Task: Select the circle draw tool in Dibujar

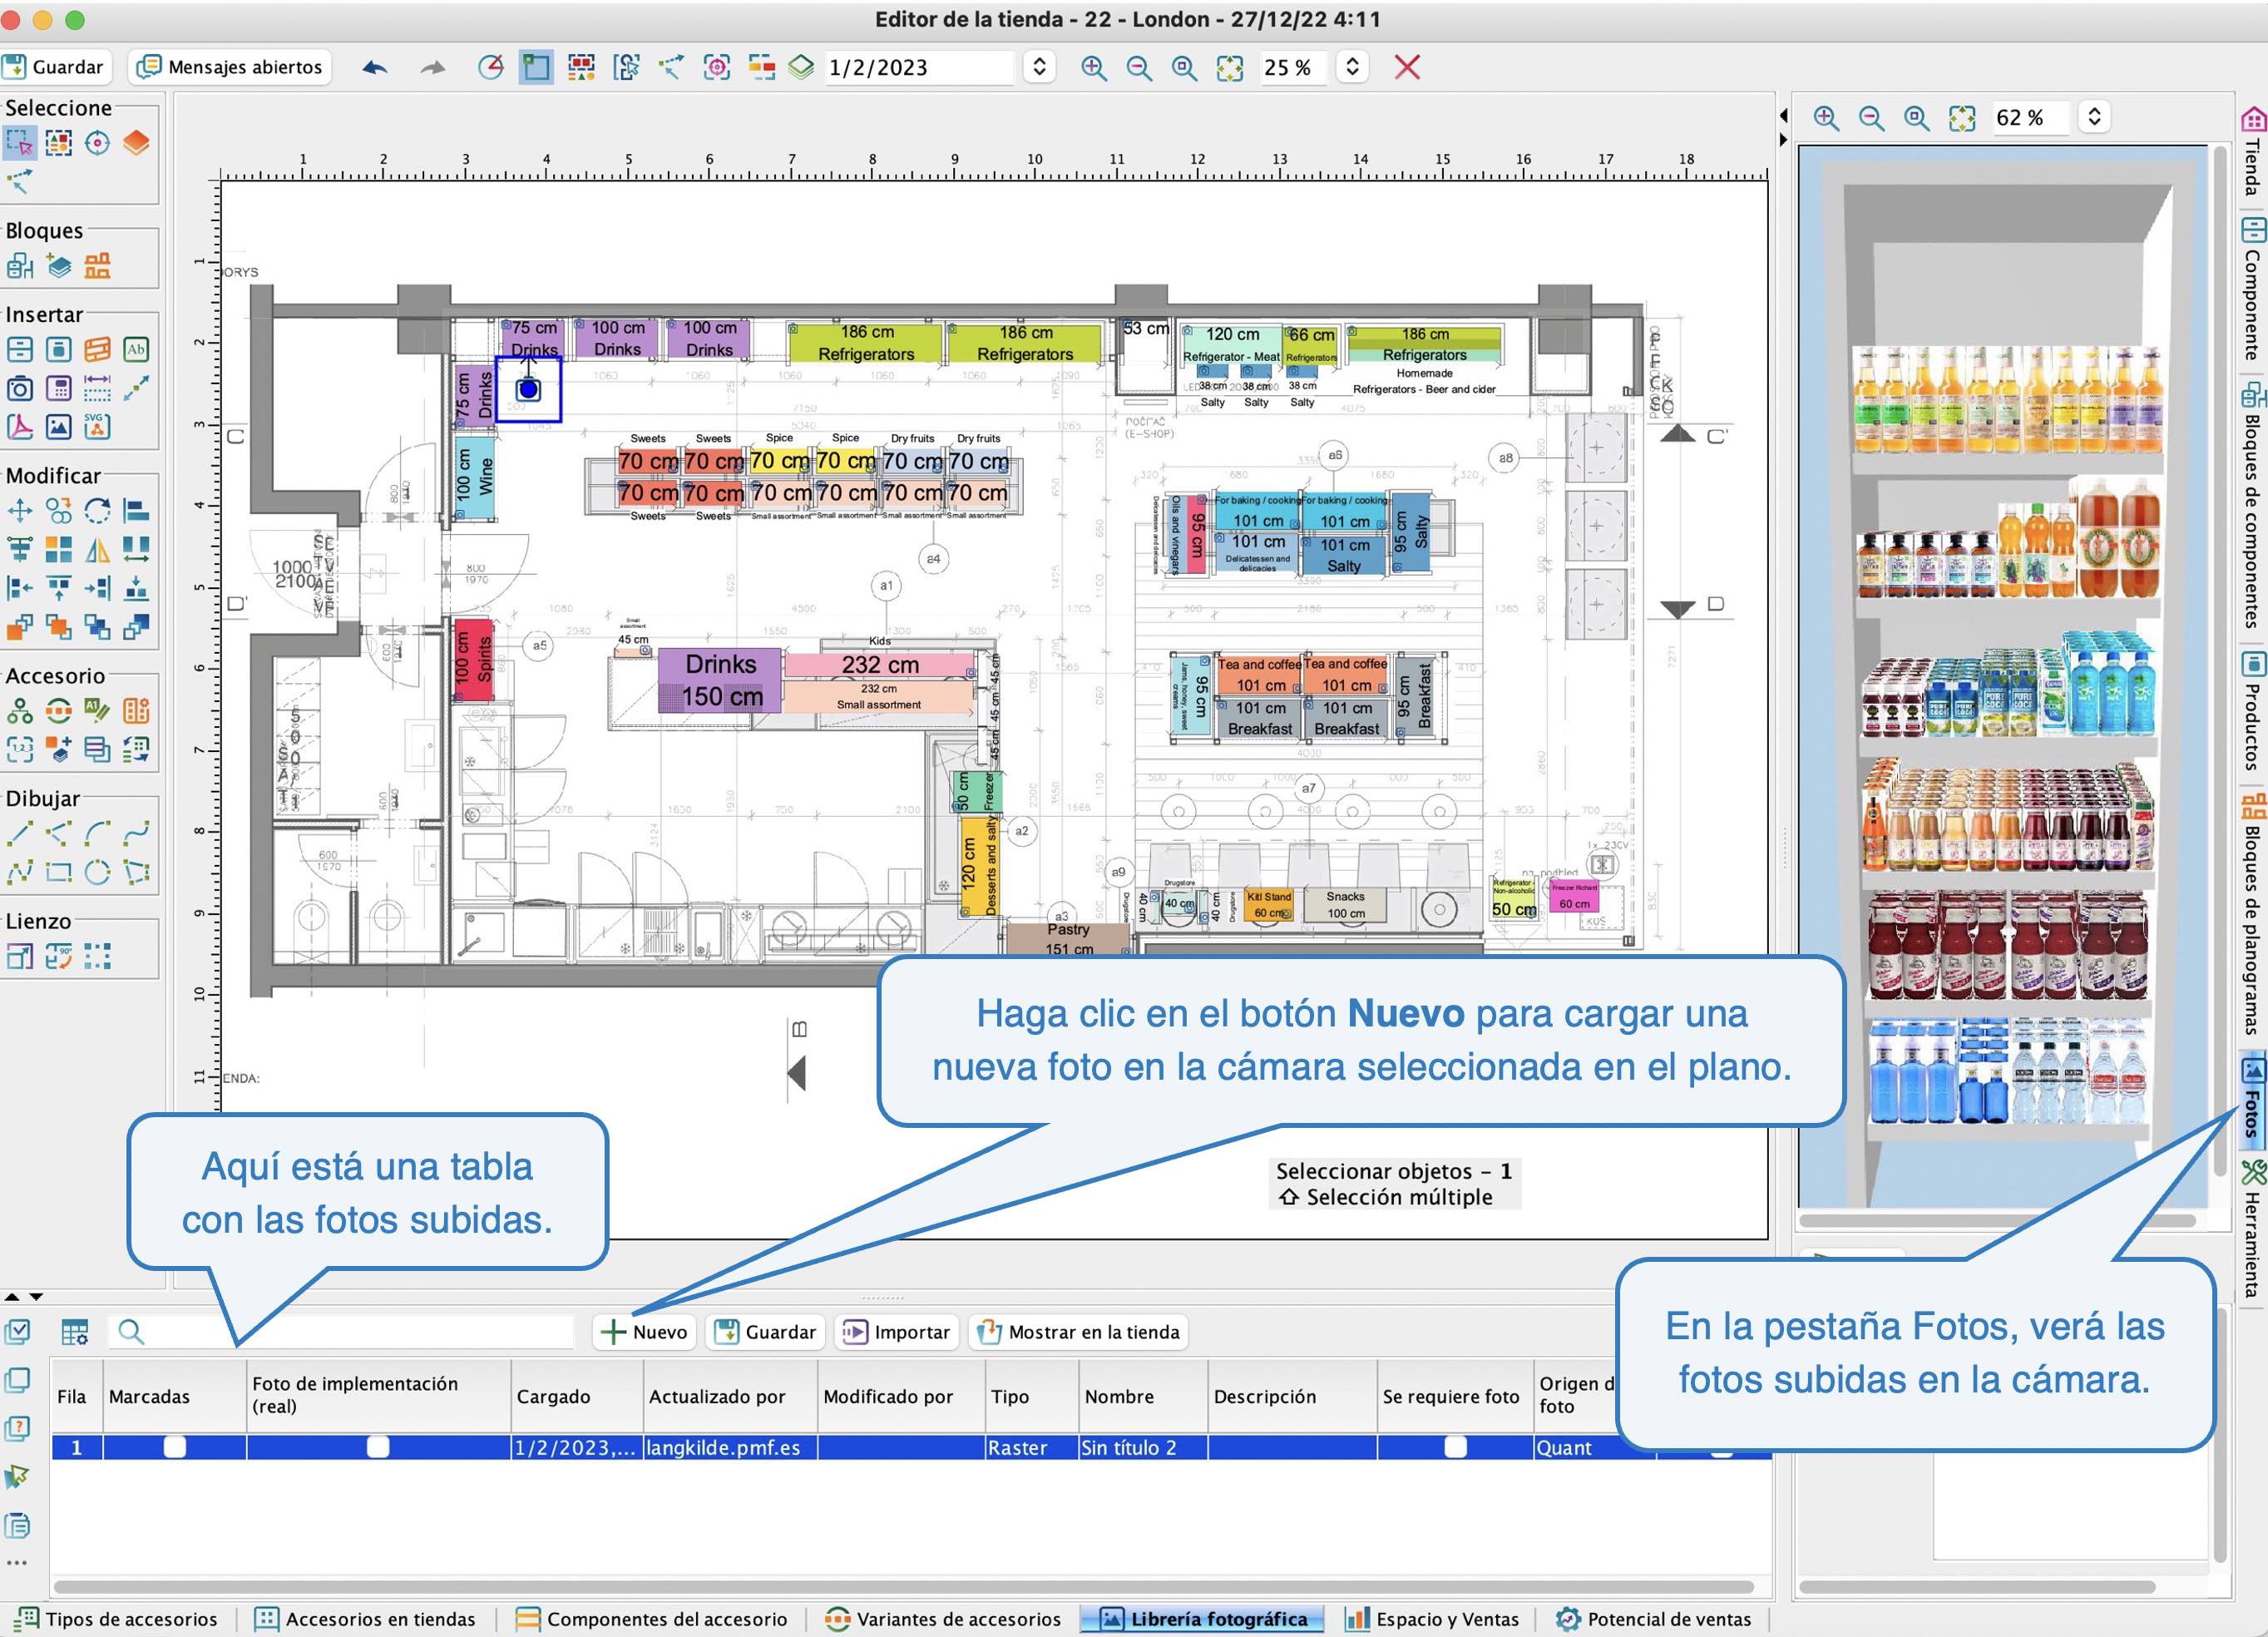Action: pyautogui.click(x=97, y=872)
